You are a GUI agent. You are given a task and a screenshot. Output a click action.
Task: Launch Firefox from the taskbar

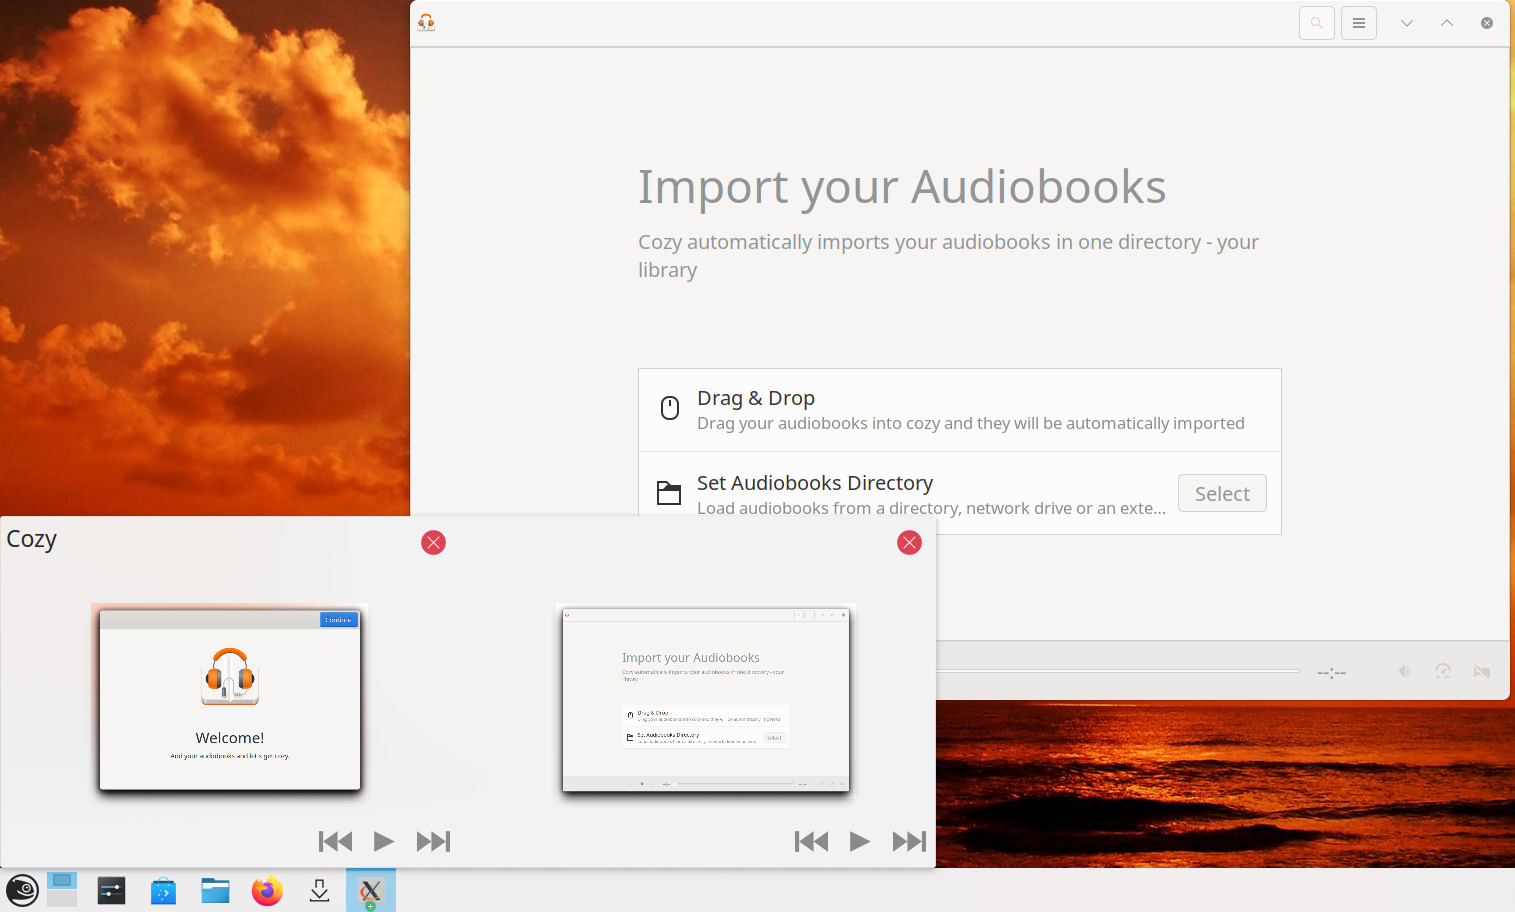(x=267, y=890)
